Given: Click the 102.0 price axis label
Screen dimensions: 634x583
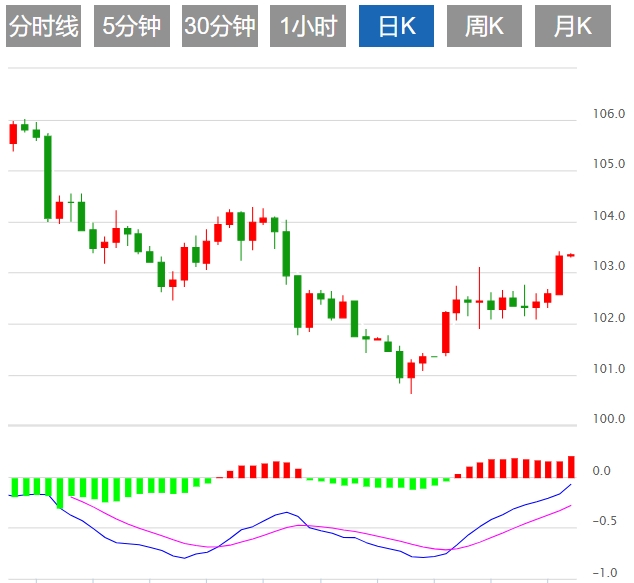Looking at the screenshot, I should tap(609, 318).
